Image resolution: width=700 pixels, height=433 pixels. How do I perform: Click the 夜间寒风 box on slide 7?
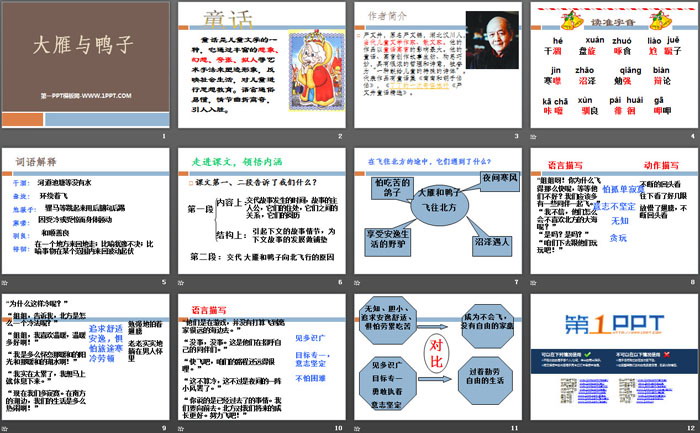[x=500, y=182]
